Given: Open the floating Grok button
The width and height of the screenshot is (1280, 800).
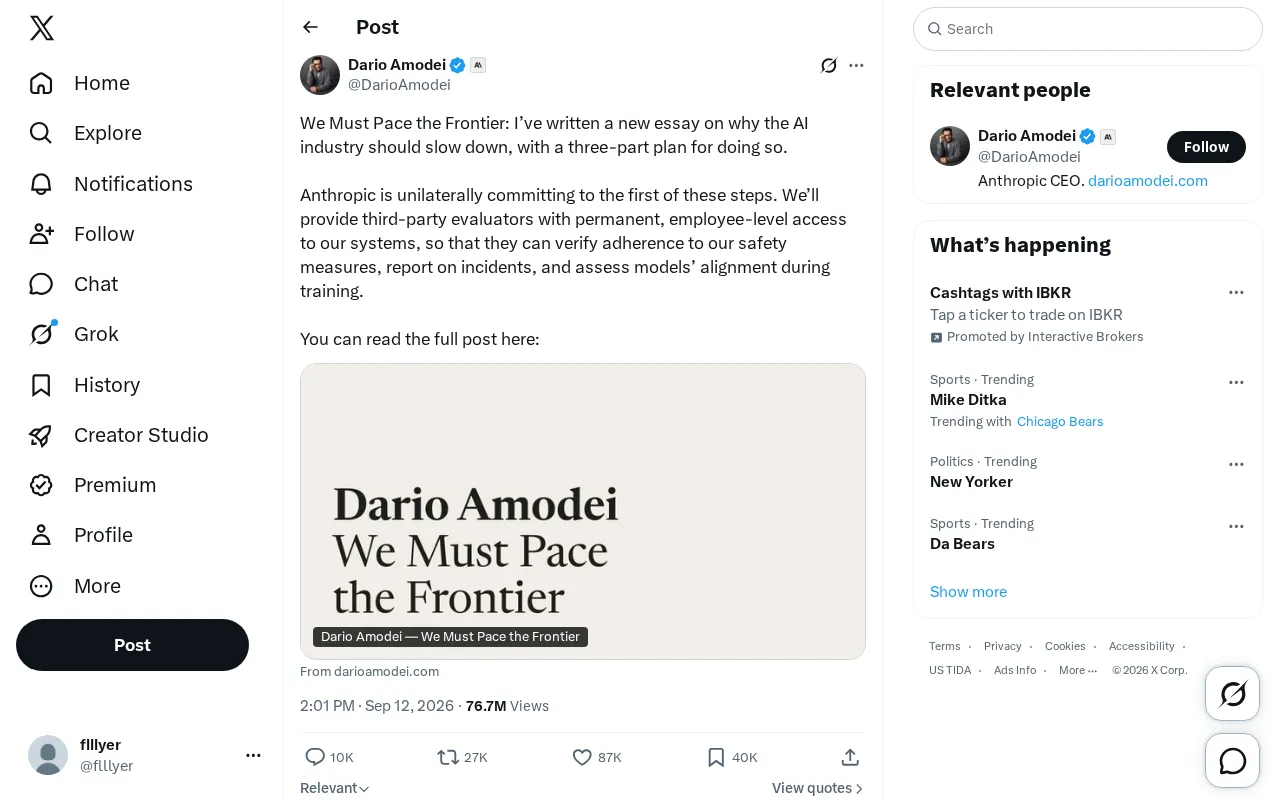Looking at the screenshot, I should pyautogui.click(x=1233, y=693).
